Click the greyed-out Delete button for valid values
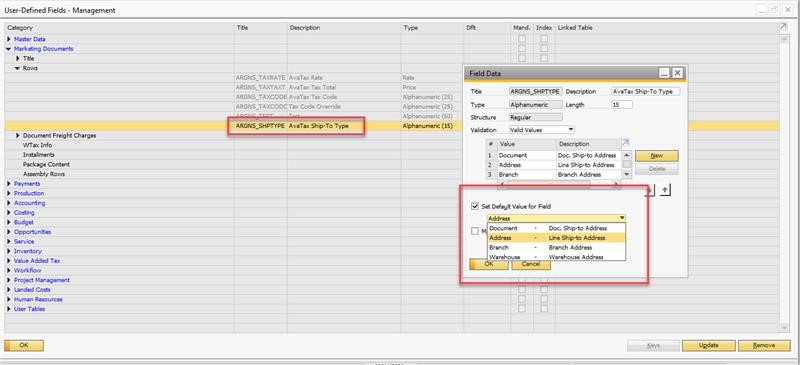 pyautogui.click(x=657, y=169)
